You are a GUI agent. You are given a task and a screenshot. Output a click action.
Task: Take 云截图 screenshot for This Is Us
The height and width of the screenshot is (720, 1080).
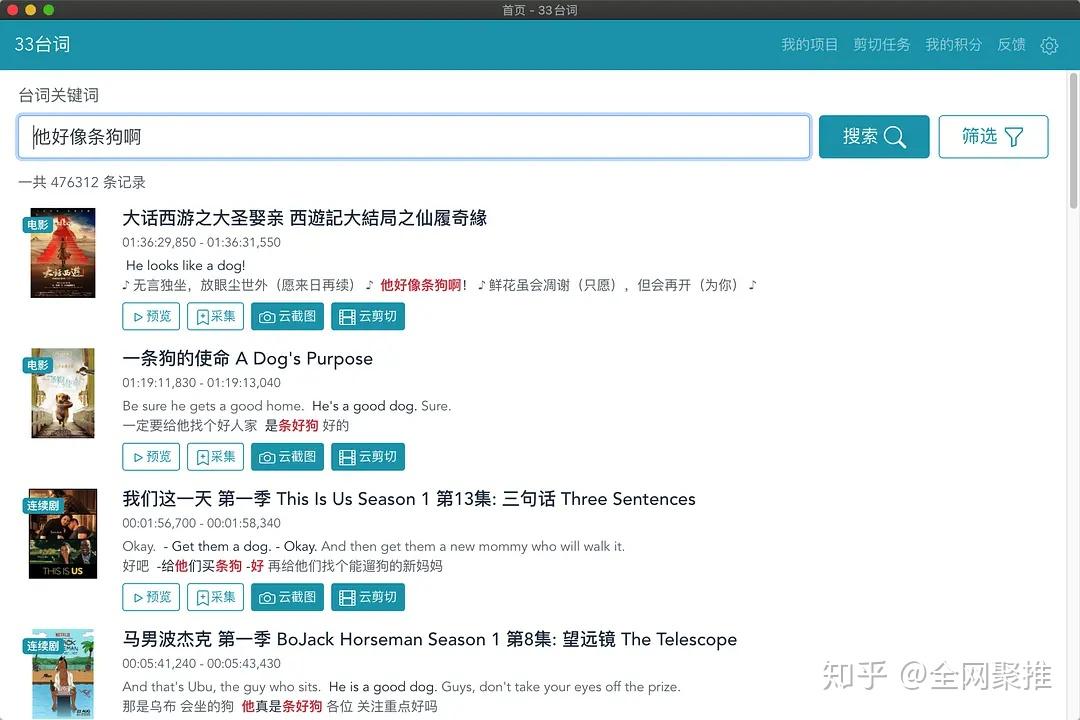pyautogui.click(x=287, y=597)
